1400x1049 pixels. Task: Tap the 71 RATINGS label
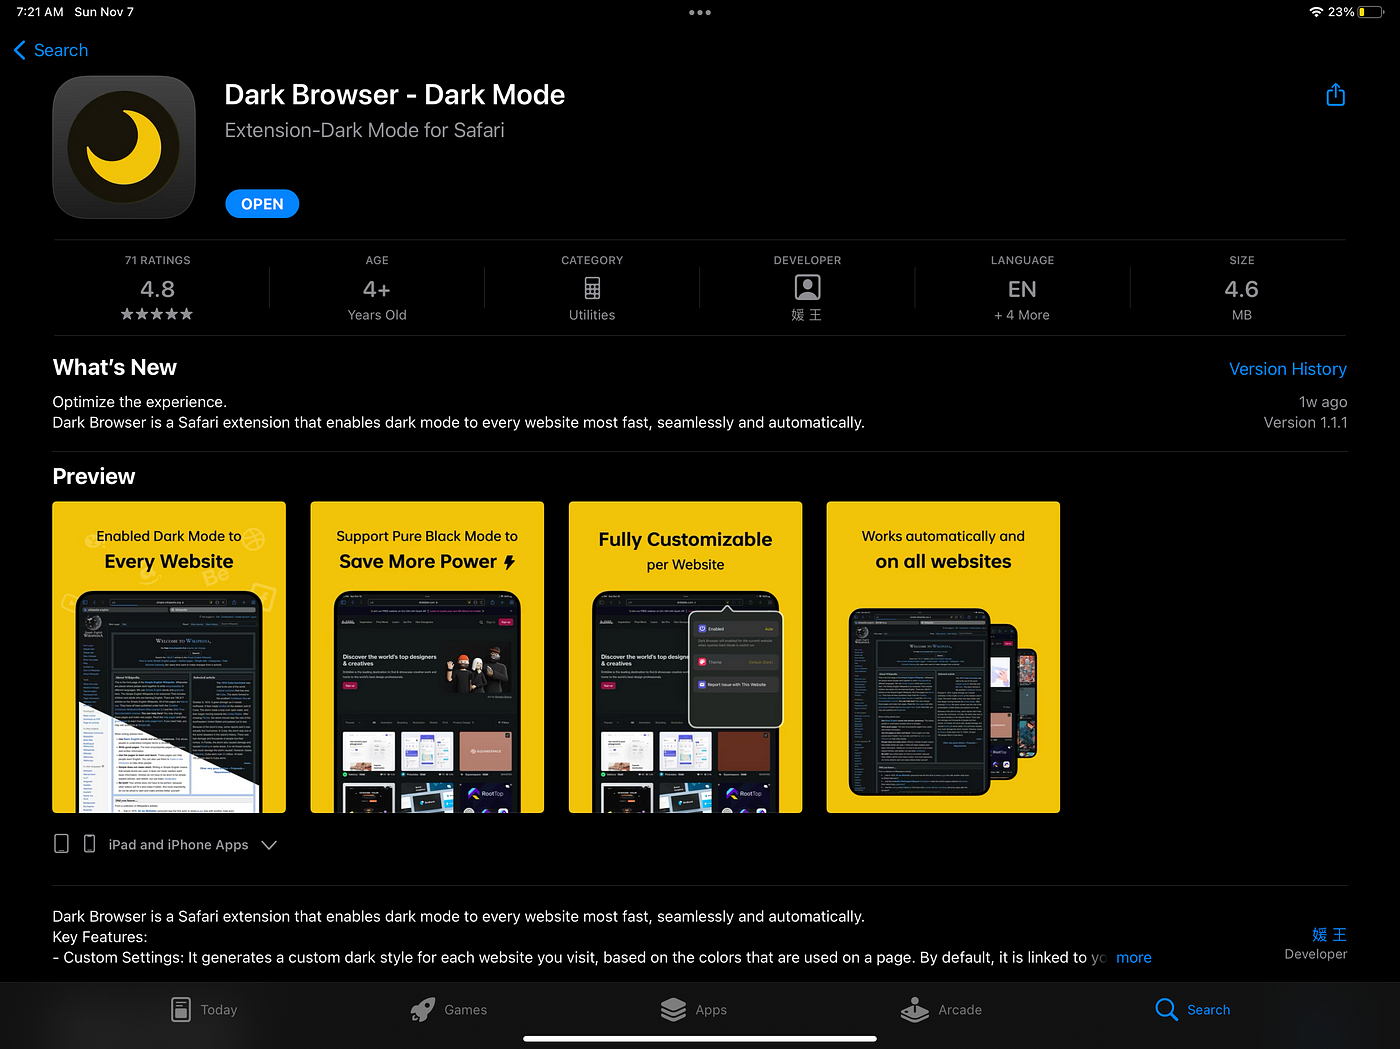pyautogui.click(x=157, y=260)
